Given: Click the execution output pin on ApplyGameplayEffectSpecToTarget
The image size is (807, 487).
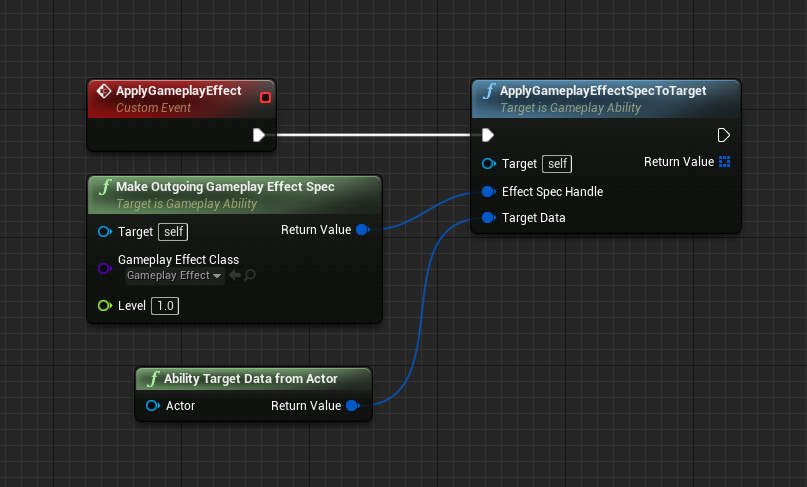Looking at the screenshot, I should pyautogui.click(x=724, y=135).
